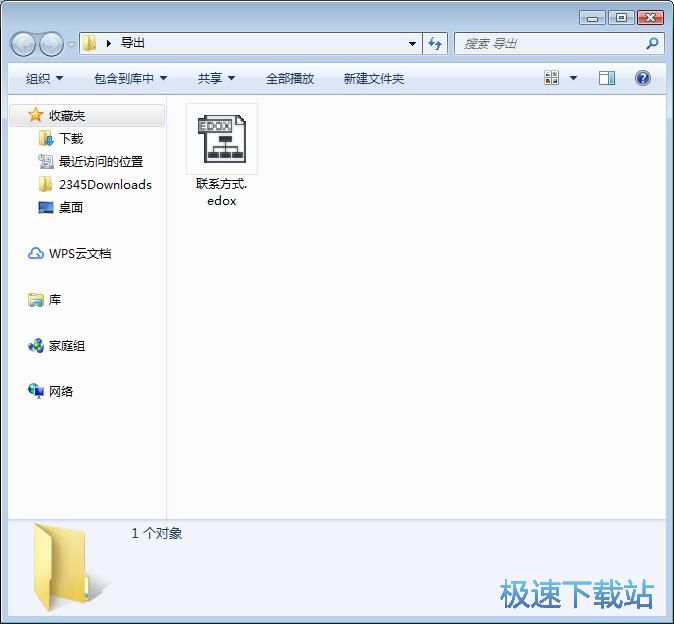674x624 pixels.
Task: Open the more view options dropdown arrow
Action: tap(573, 78)
